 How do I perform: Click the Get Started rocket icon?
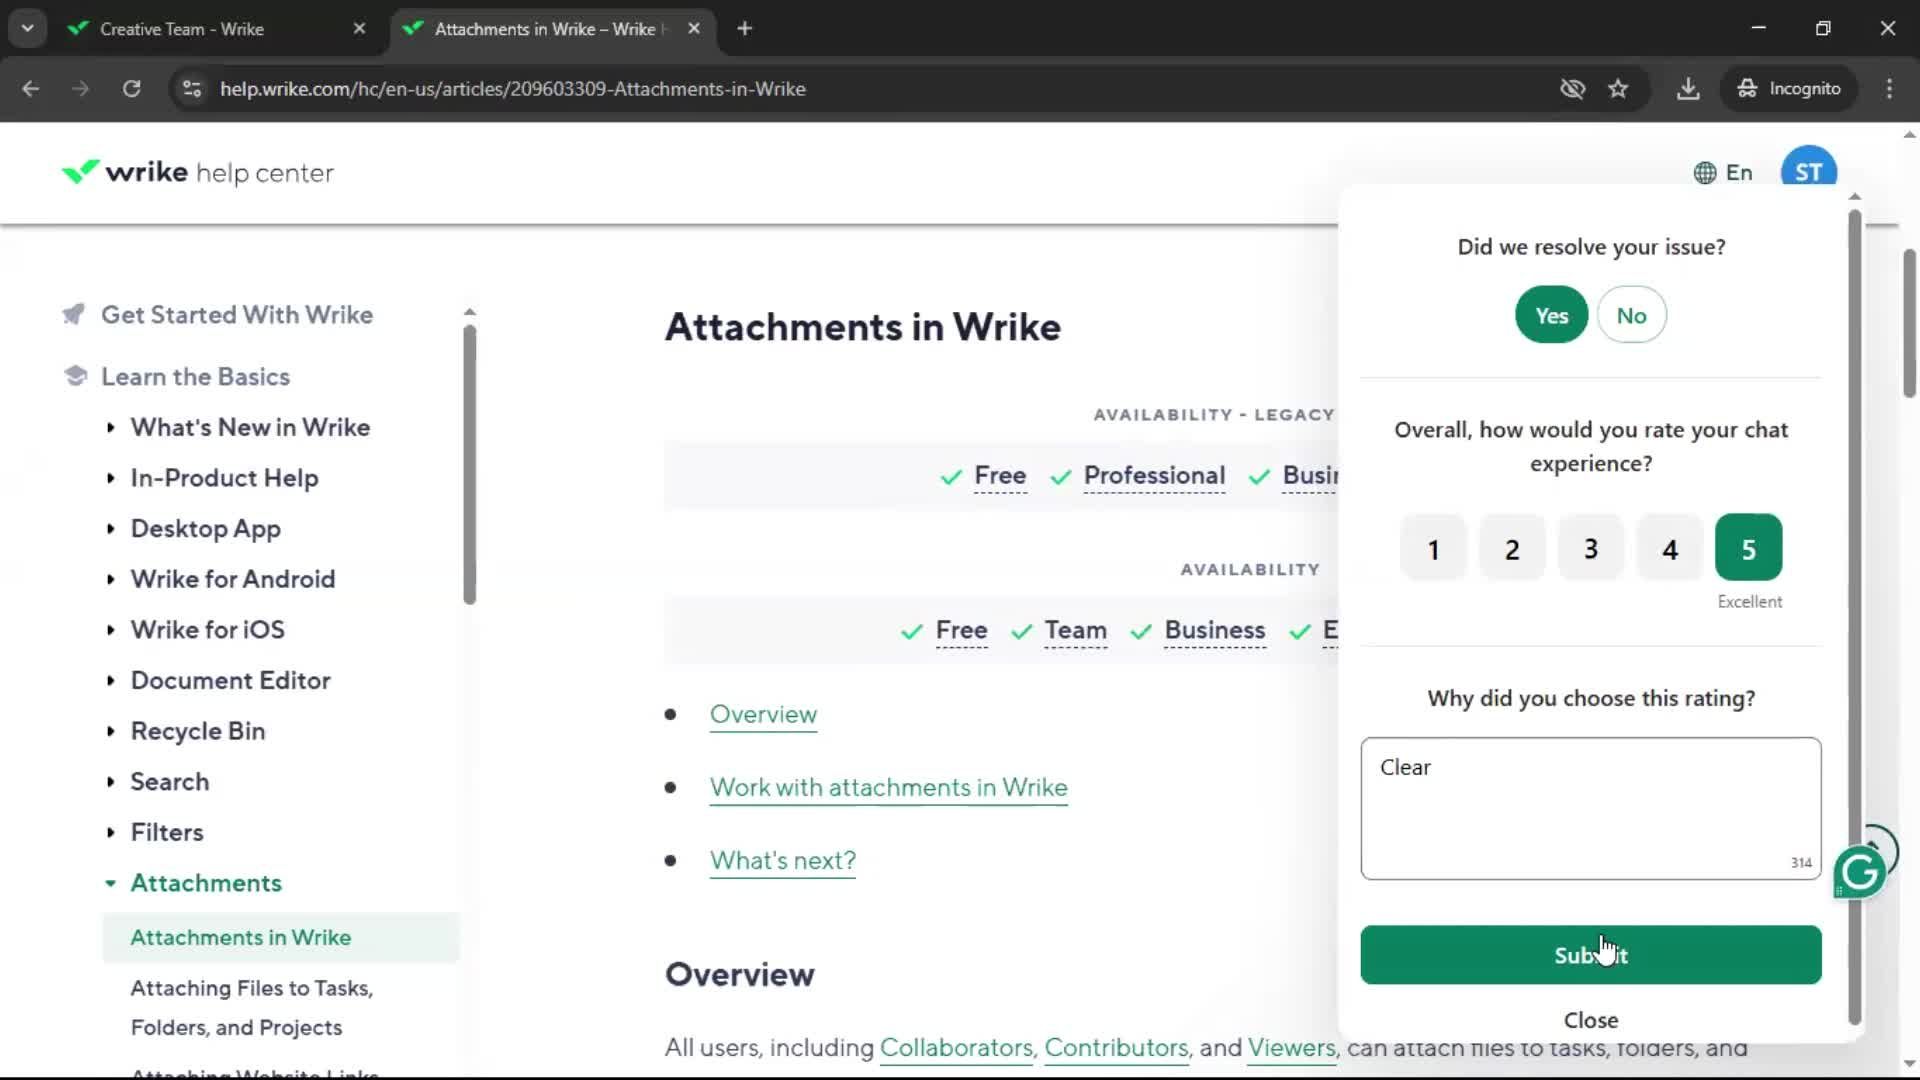pyautogui.click(x=73, y=315)
